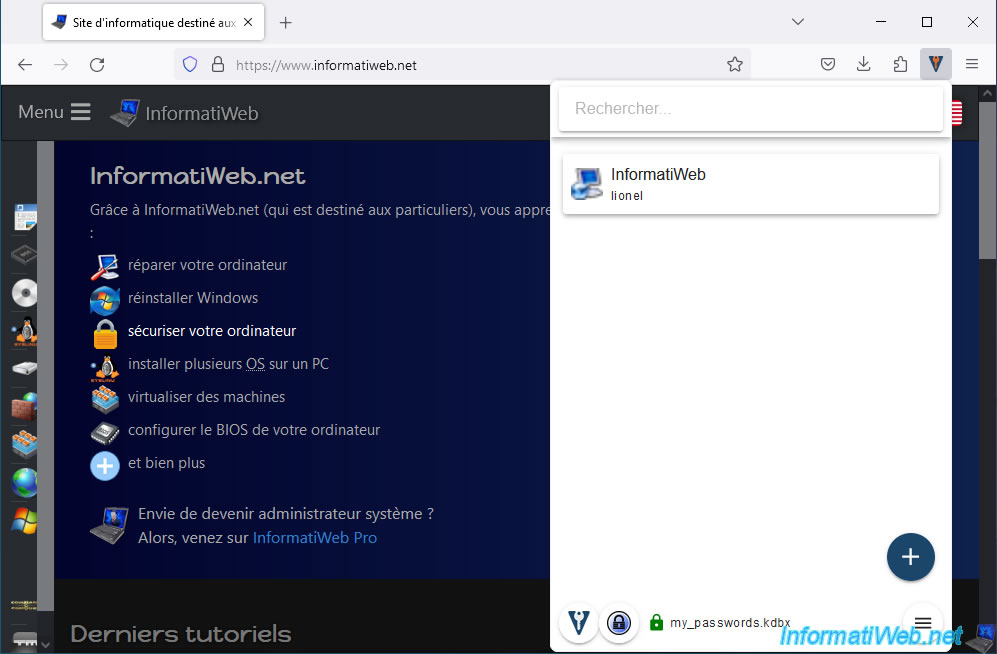This screenshot has height=654, width=997.
Task: Open the Firefox extensions puzzle icon
Action: [900, 64]
